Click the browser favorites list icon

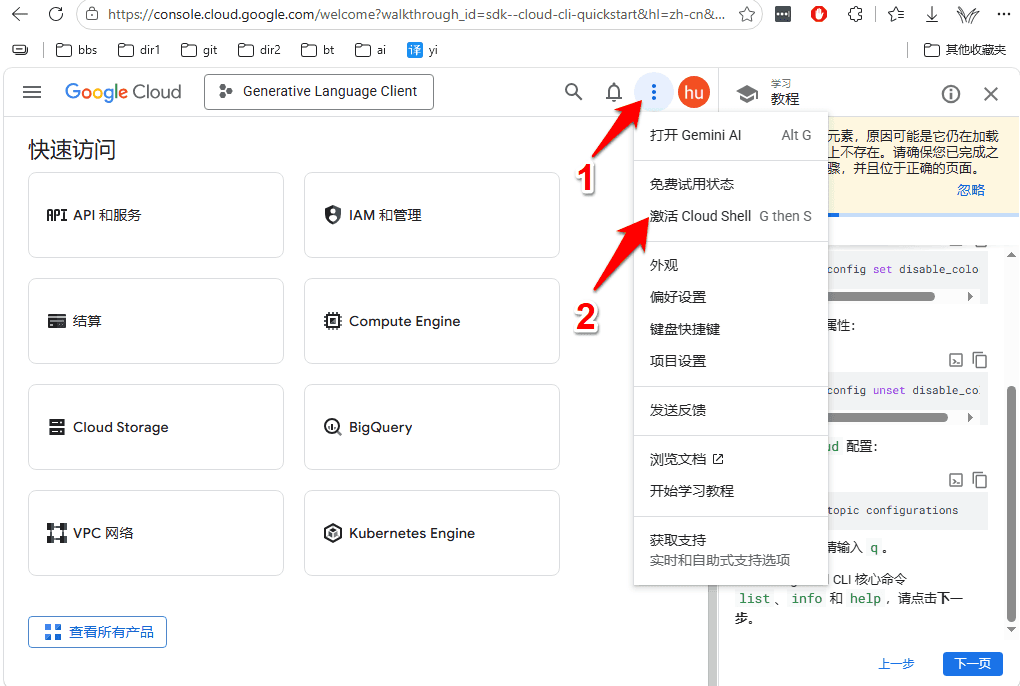click(x=896, y=14)
